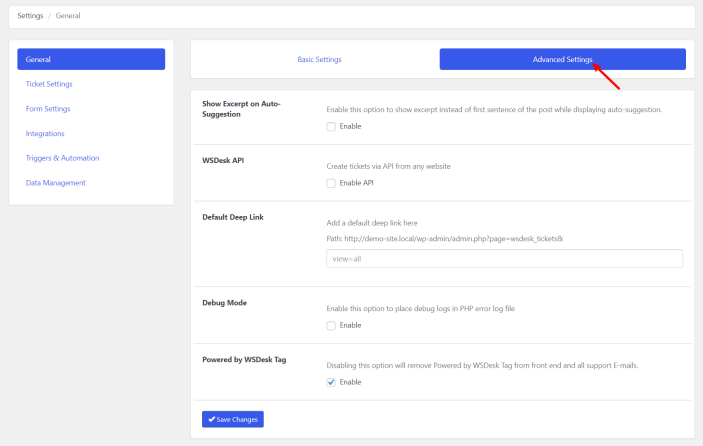This screenshot has height=446, width=703.
Task: Click the default deep link input field
Action: [504, 258]
